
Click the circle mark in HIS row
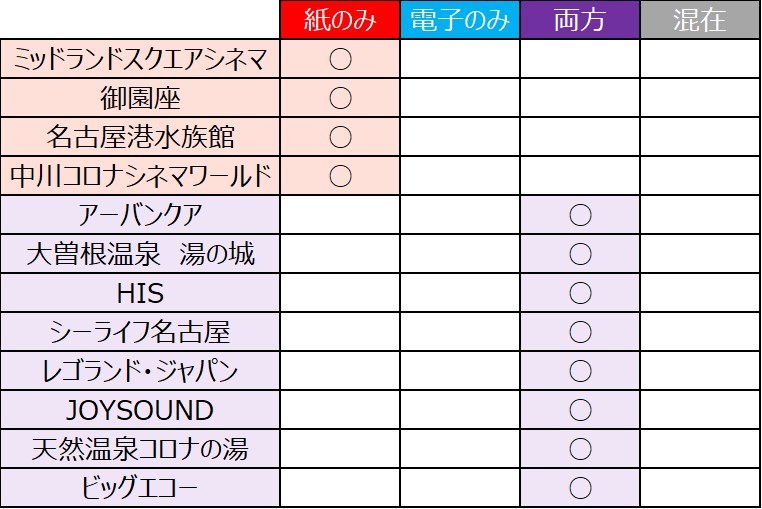click(x=580, y=293)
